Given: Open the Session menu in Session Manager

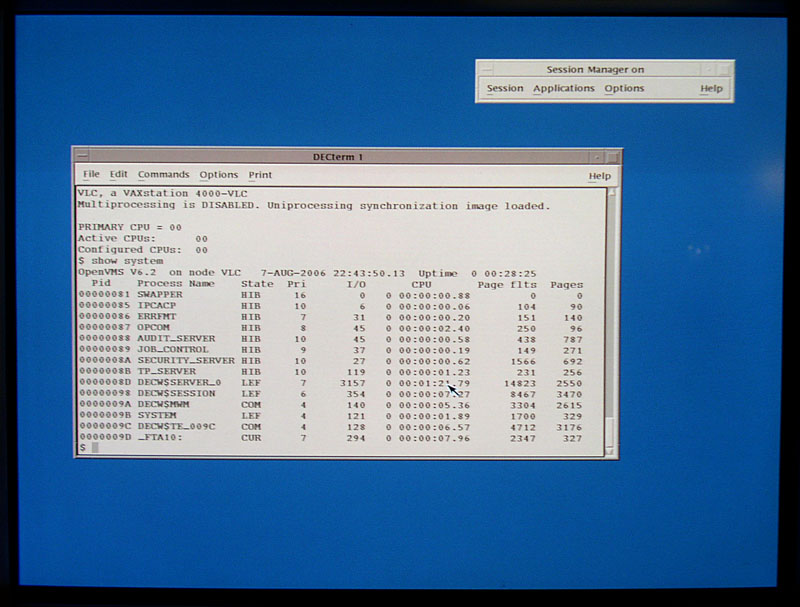Looking at the screenshot, I should tap(505, 88).
